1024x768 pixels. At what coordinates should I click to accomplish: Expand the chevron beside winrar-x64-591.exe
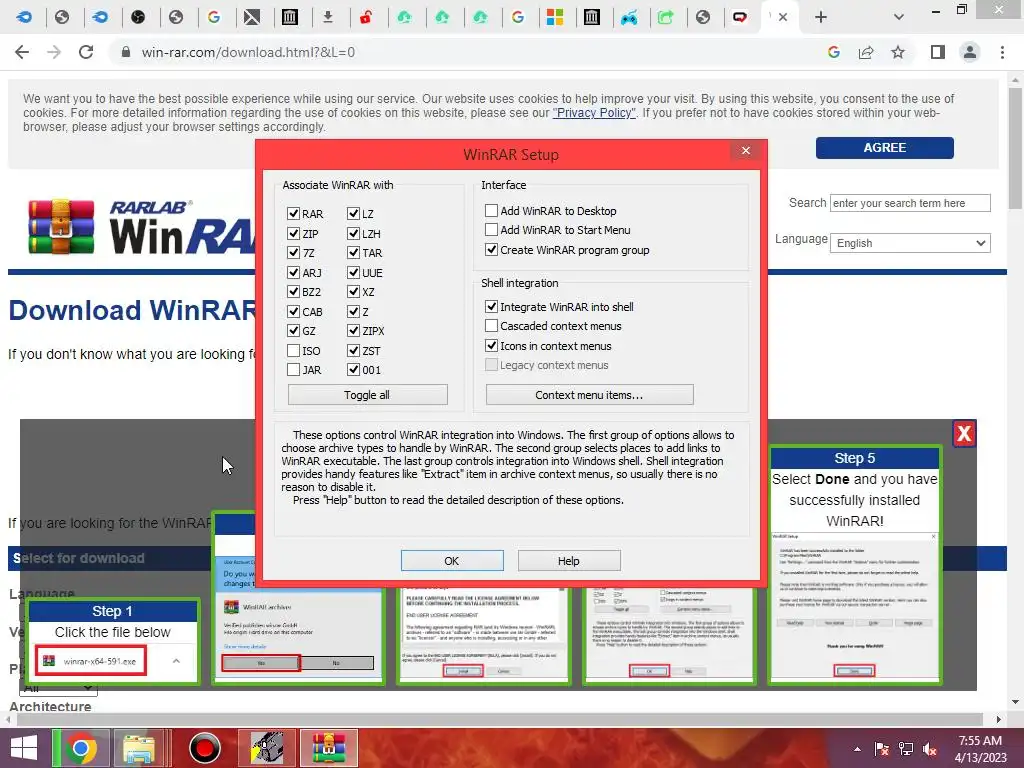176,661
